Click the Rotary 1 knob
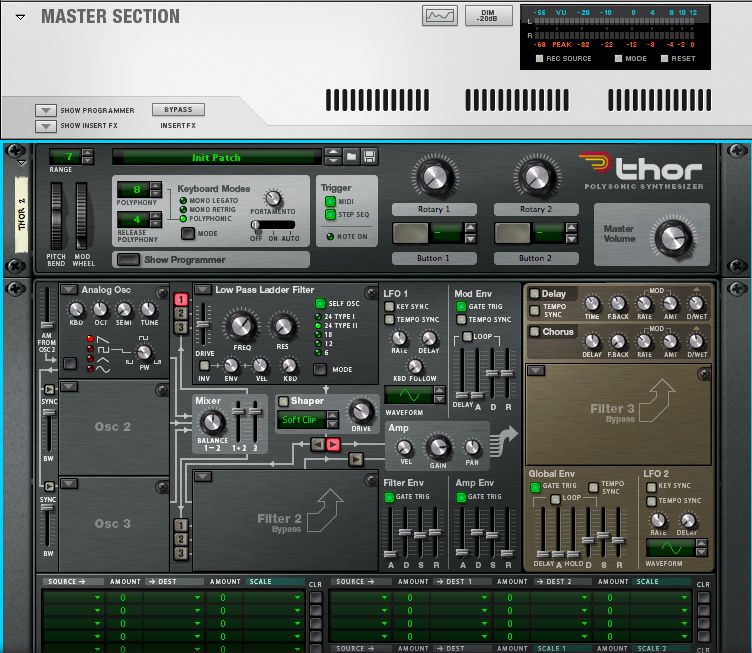752x653 pixels. point(434,176)
